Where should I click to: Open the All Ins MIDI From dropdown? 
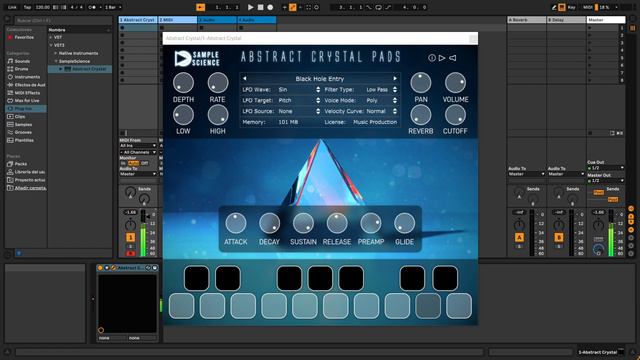(x=138, y=146)
